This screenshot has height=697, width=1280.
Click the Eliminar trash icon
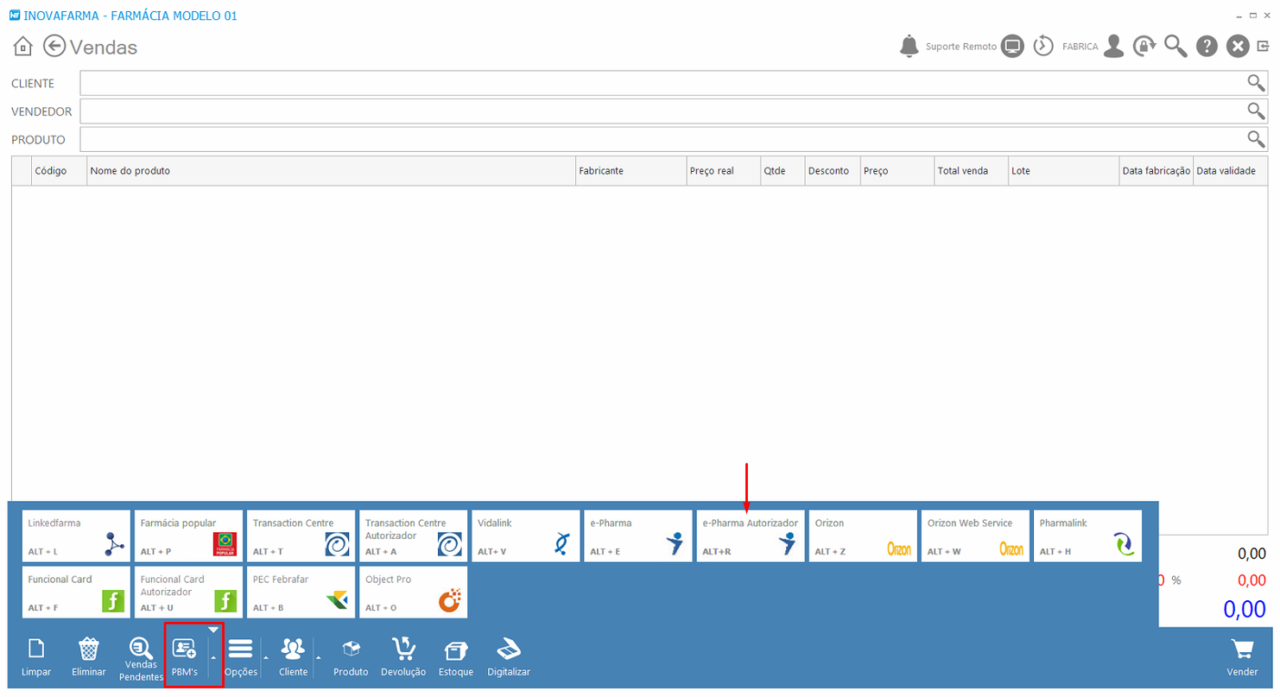pos(89,656)
